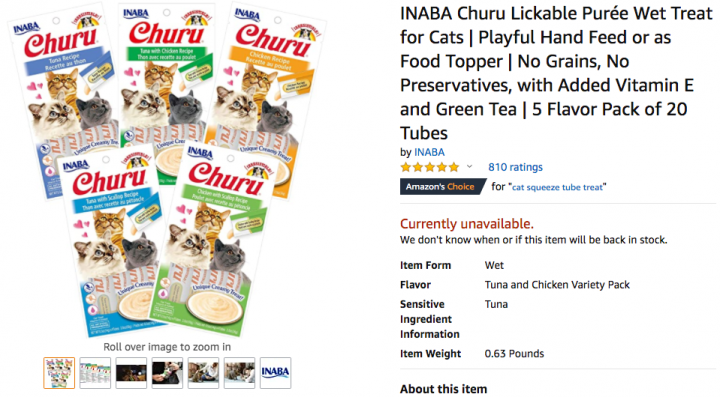The width and height of the screenshot is (720, 397).
Task: Select the INABA logo thumbnail
Action: (276, 373)
